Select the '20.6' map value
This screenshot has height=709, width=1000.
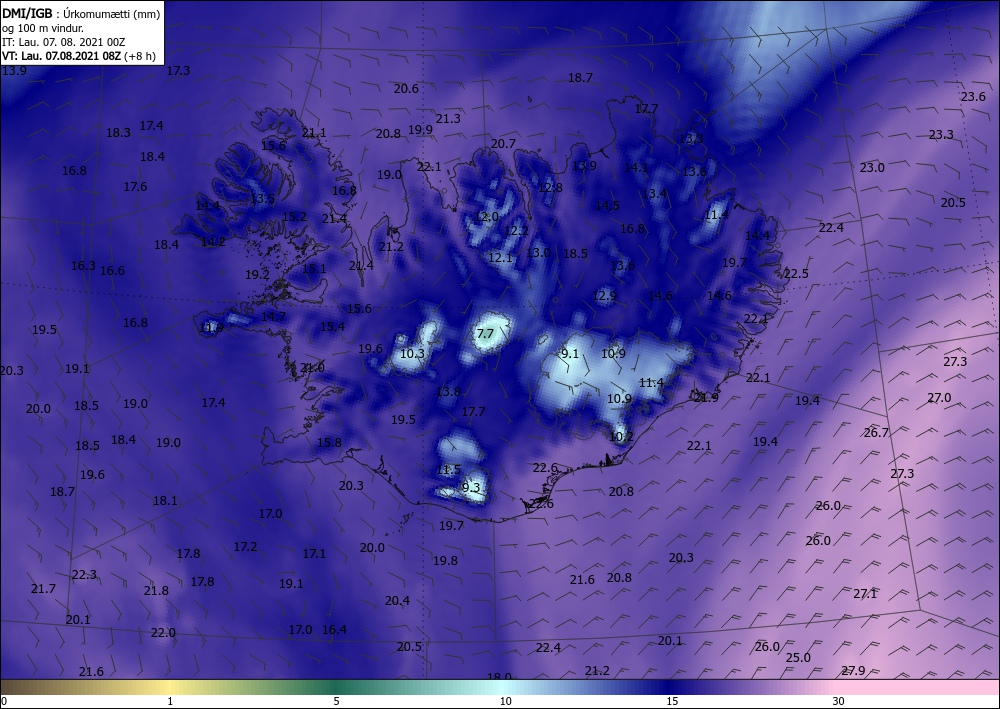406,89
